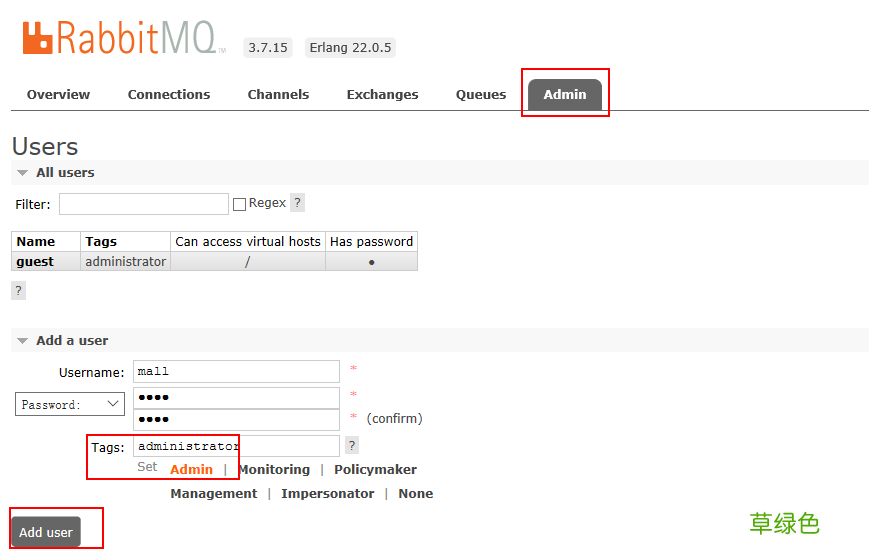869x557 pixels.
Task: Enable the Regex filter checkbox
Action: 239,204
